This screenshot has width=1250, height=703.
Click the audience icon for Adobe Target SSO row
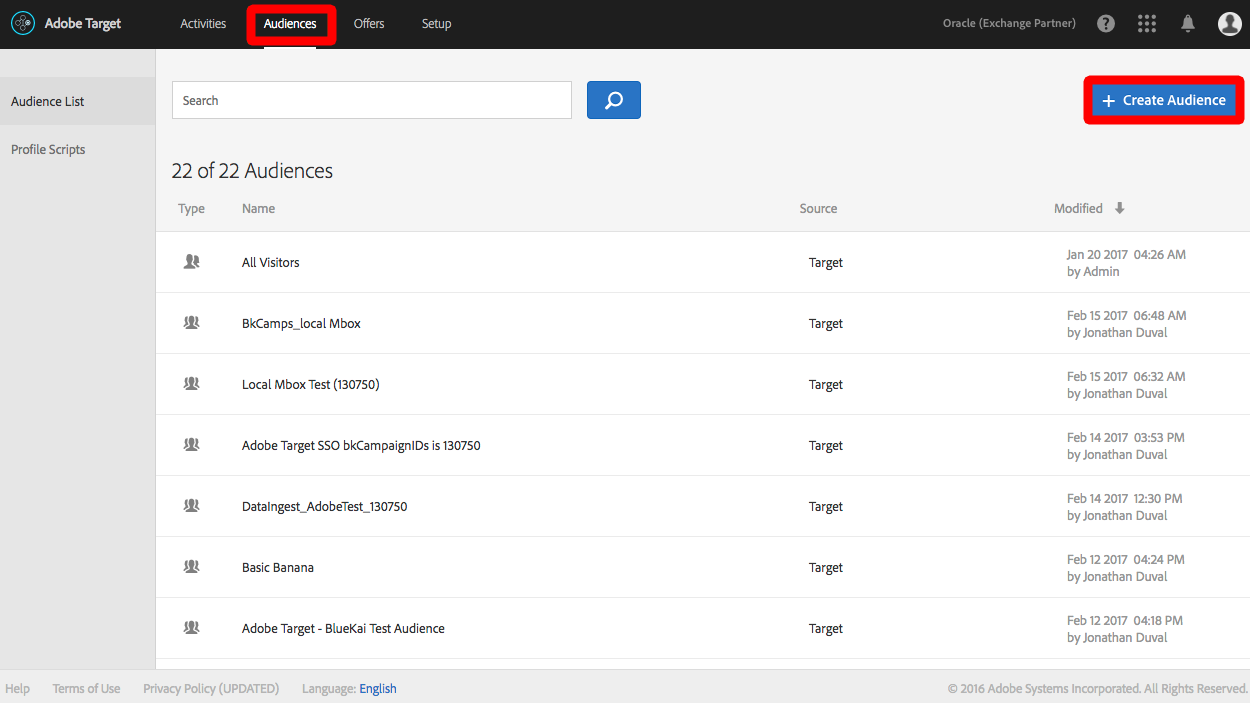pyautogui.click(x=192, y=445)
